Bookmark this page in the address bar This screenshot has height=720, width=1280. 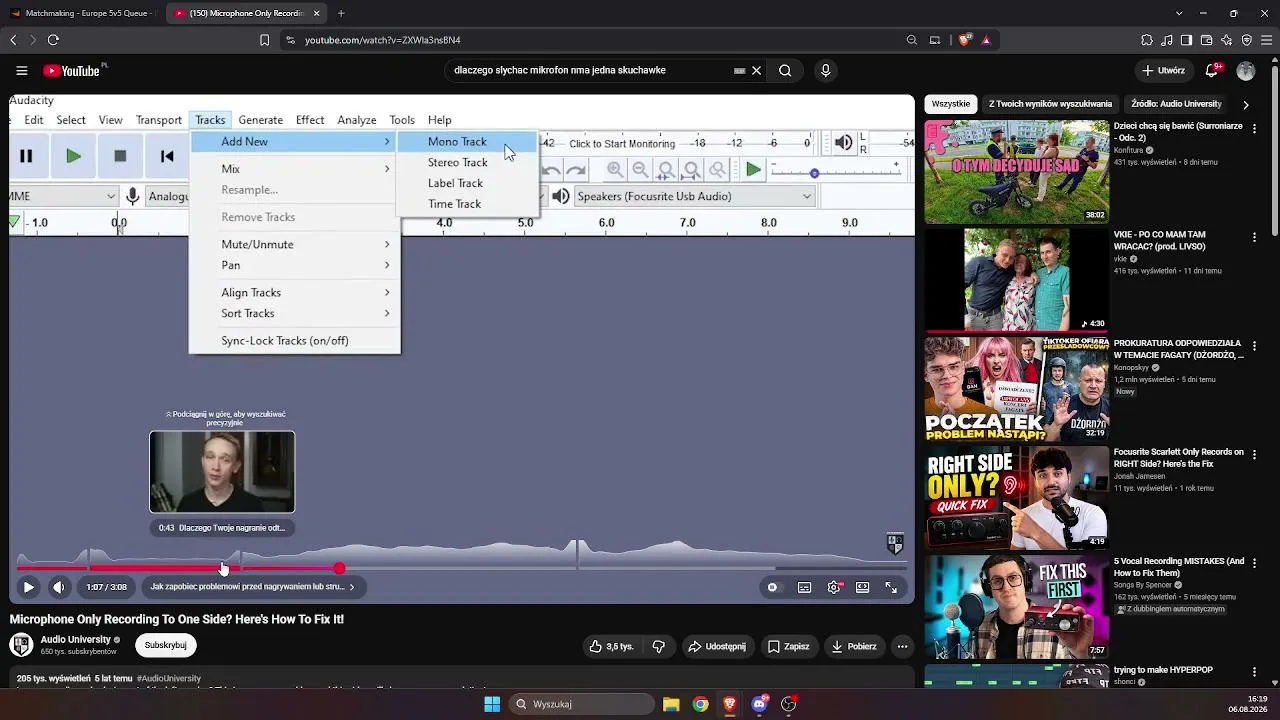click(x=264, y=40)
